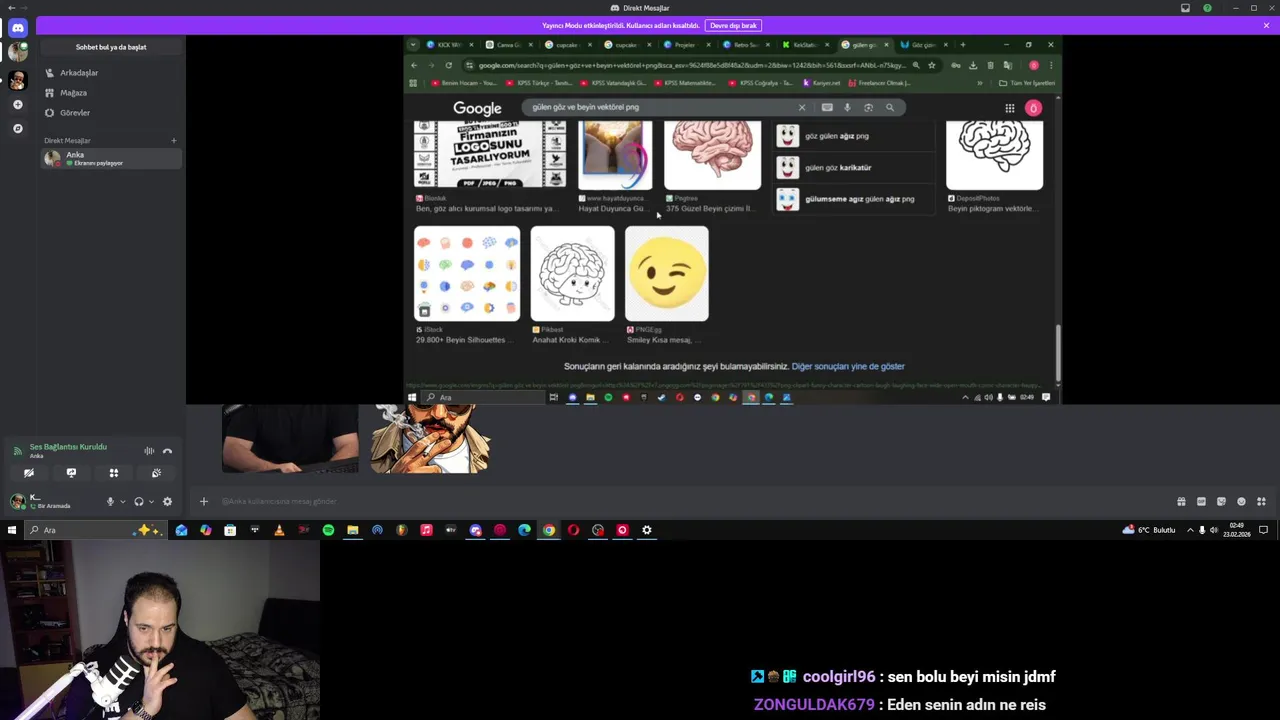Open Görevler quests page
Image resolution: width=1280 pixels, height=720 pixels.
pos(110,113)
